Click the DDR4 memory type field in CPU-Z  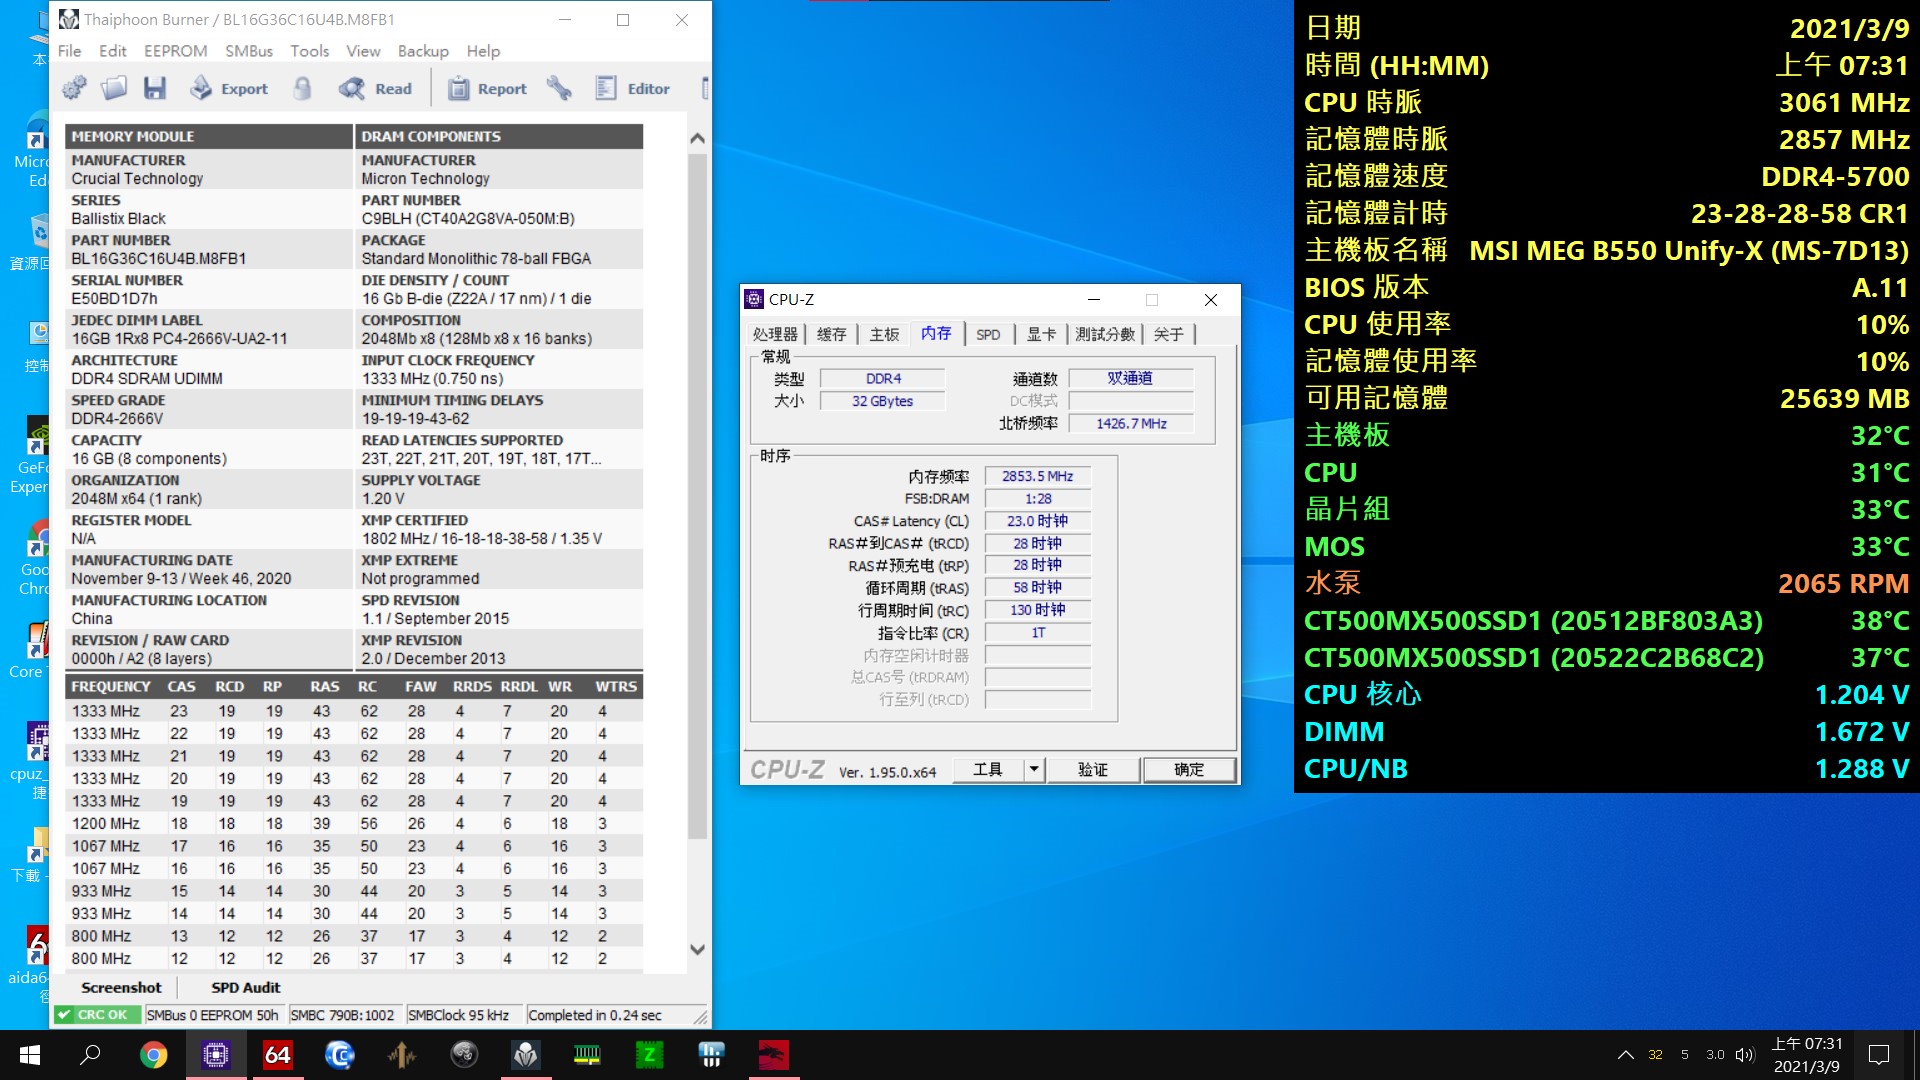882,378
